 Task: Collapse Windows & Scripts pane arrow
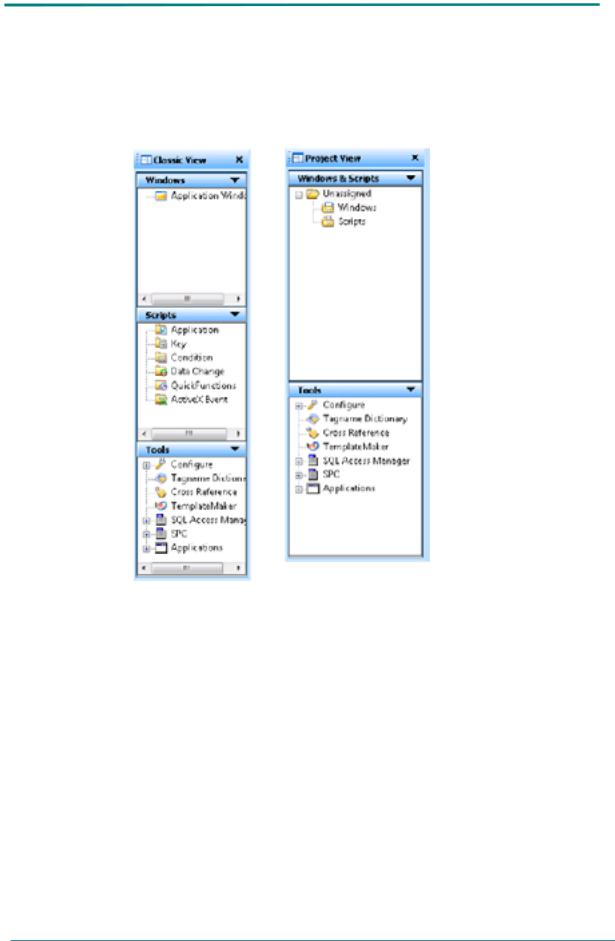pyautogui.click(x=410, y=178)
